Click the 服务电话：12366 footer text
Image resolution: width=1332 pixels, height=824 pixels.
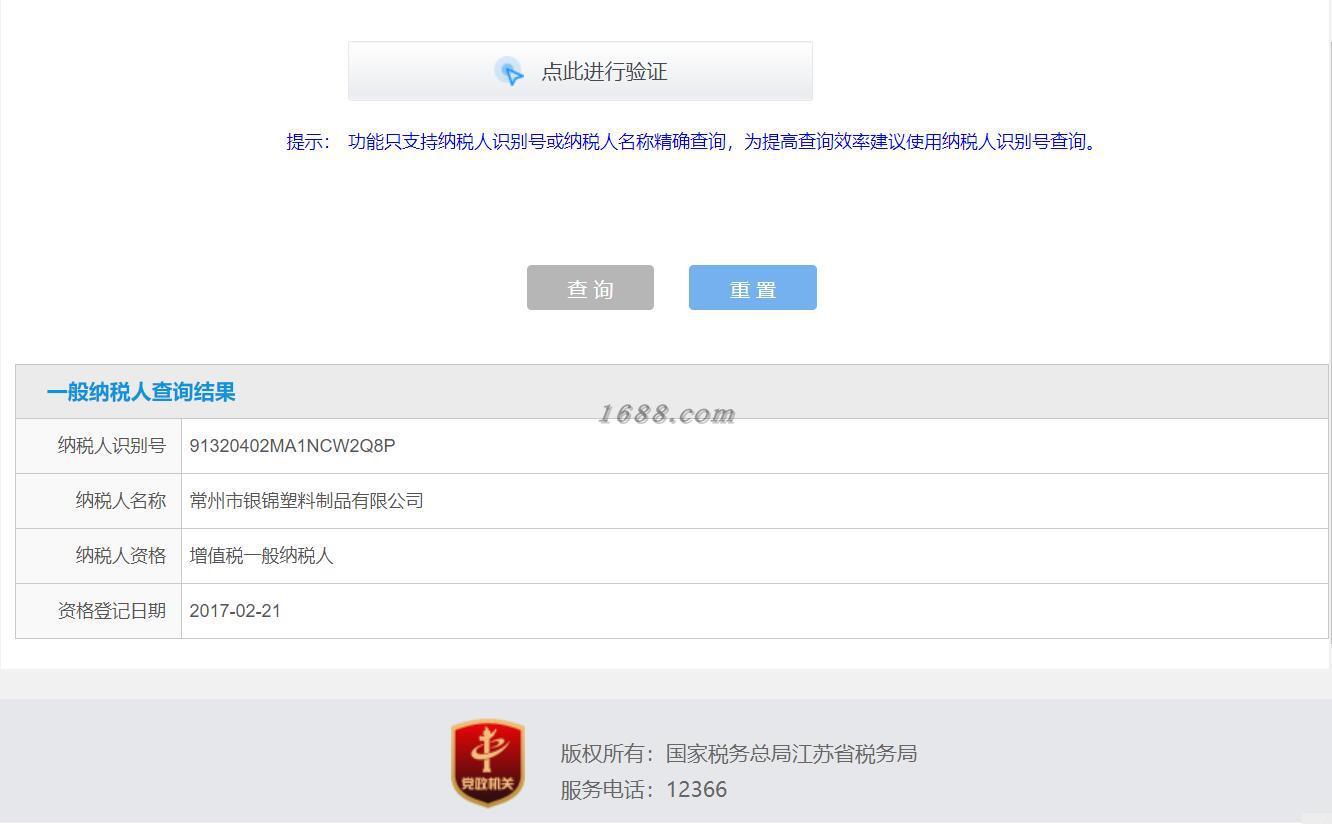[644, 790]
